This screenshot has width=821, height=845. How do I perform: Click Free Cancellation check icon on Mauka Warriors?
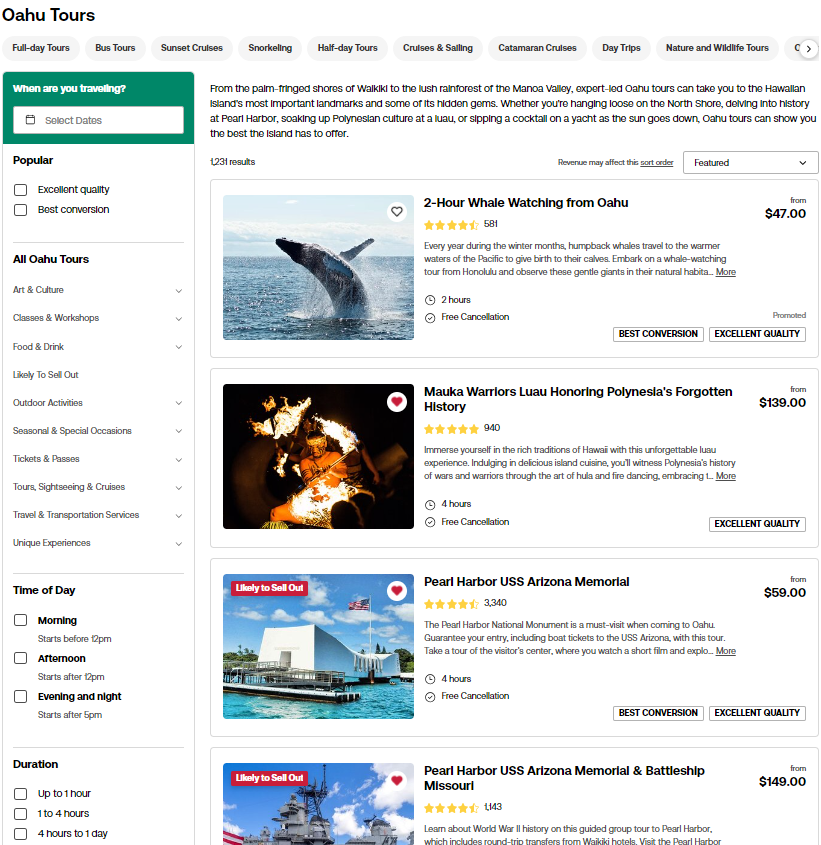point(430,522)
